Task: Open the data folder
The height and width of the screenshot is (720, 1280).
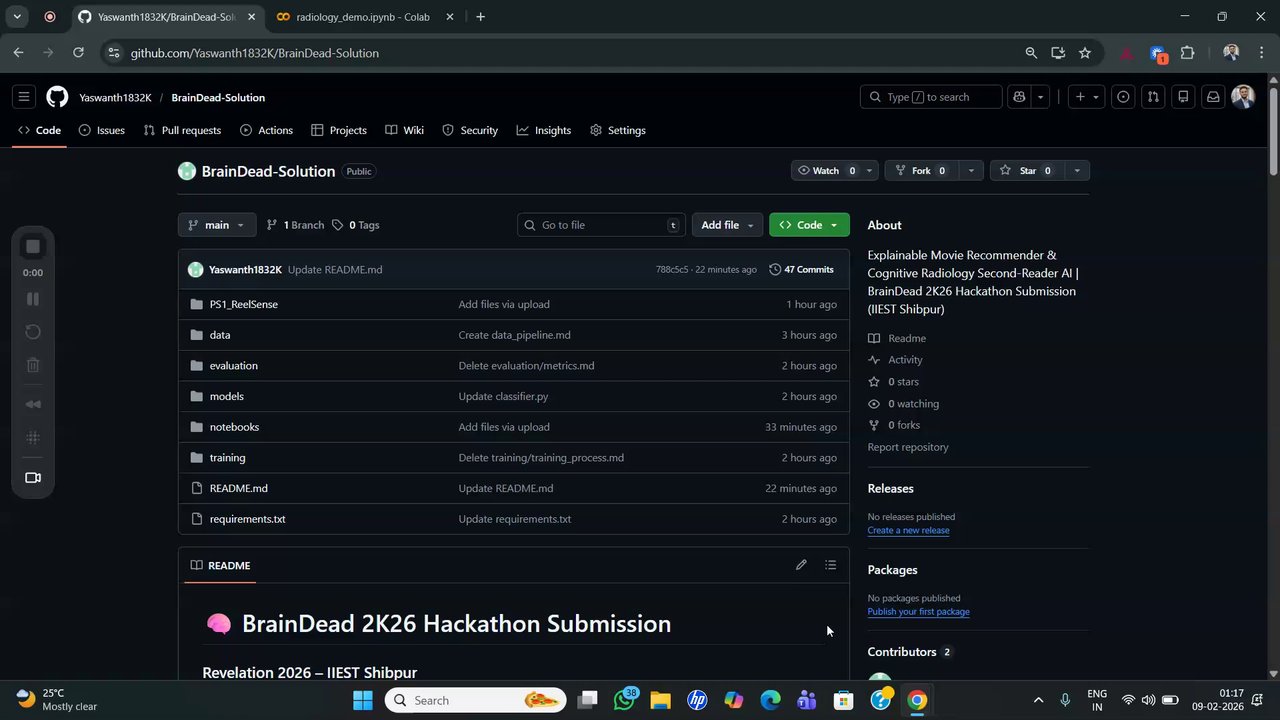Action: pos(220,335)
